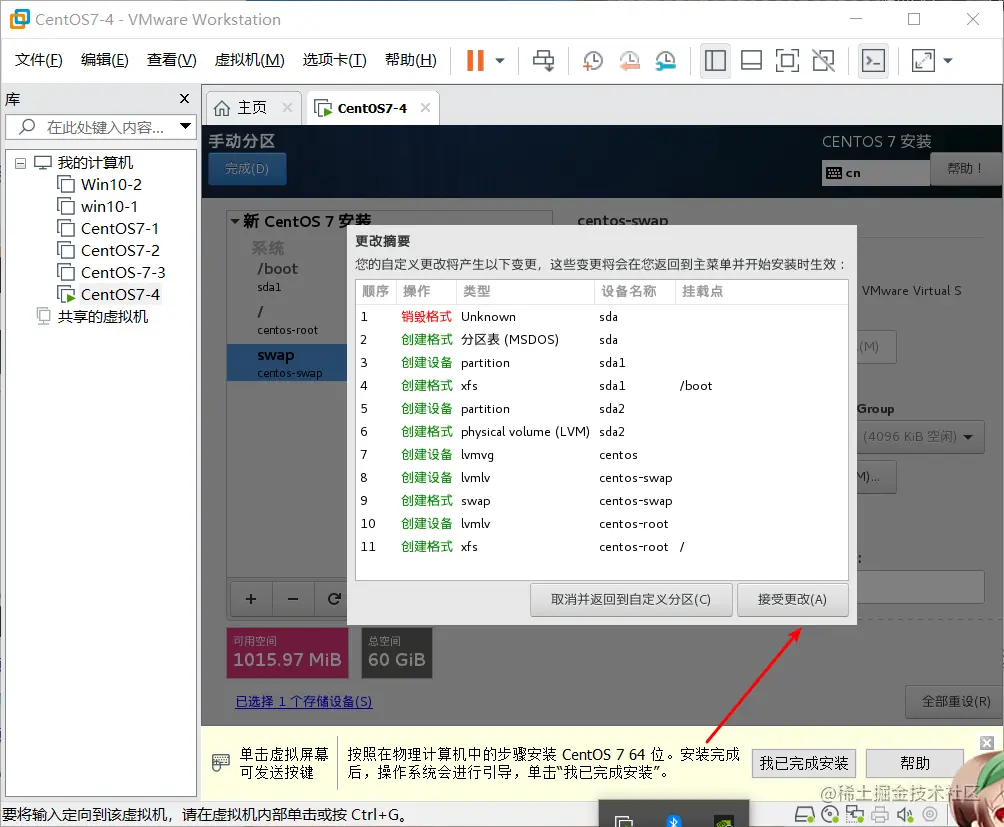
Task: Collapse the 新 CentOS 7 安装 section
Action: click(x=235, y=221)
